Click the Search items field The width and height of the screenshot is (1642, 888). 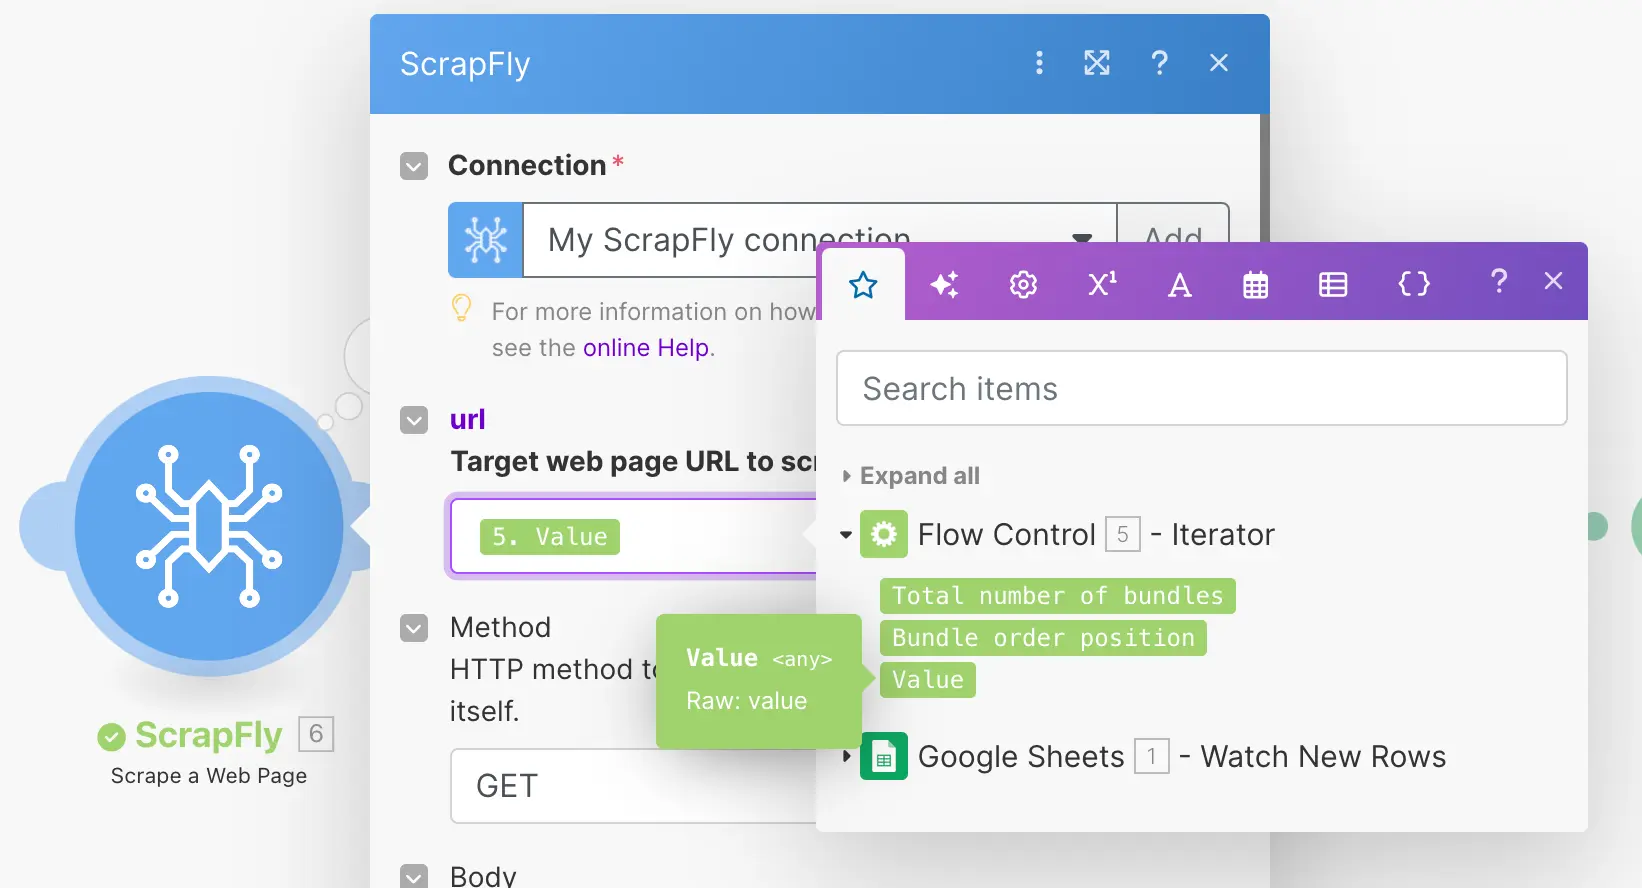(1202, 388)
